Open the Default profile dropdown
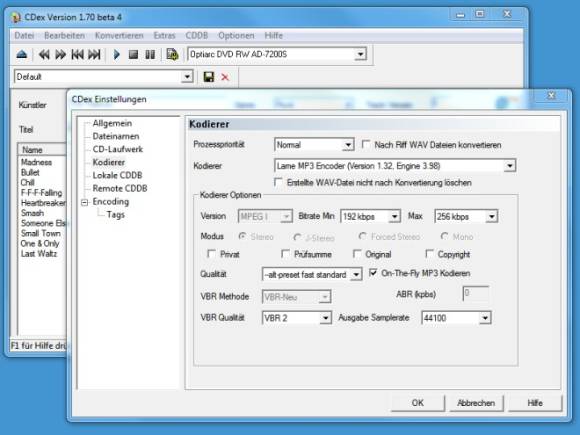This screenshot has width=580, height=435. point(187,77)
